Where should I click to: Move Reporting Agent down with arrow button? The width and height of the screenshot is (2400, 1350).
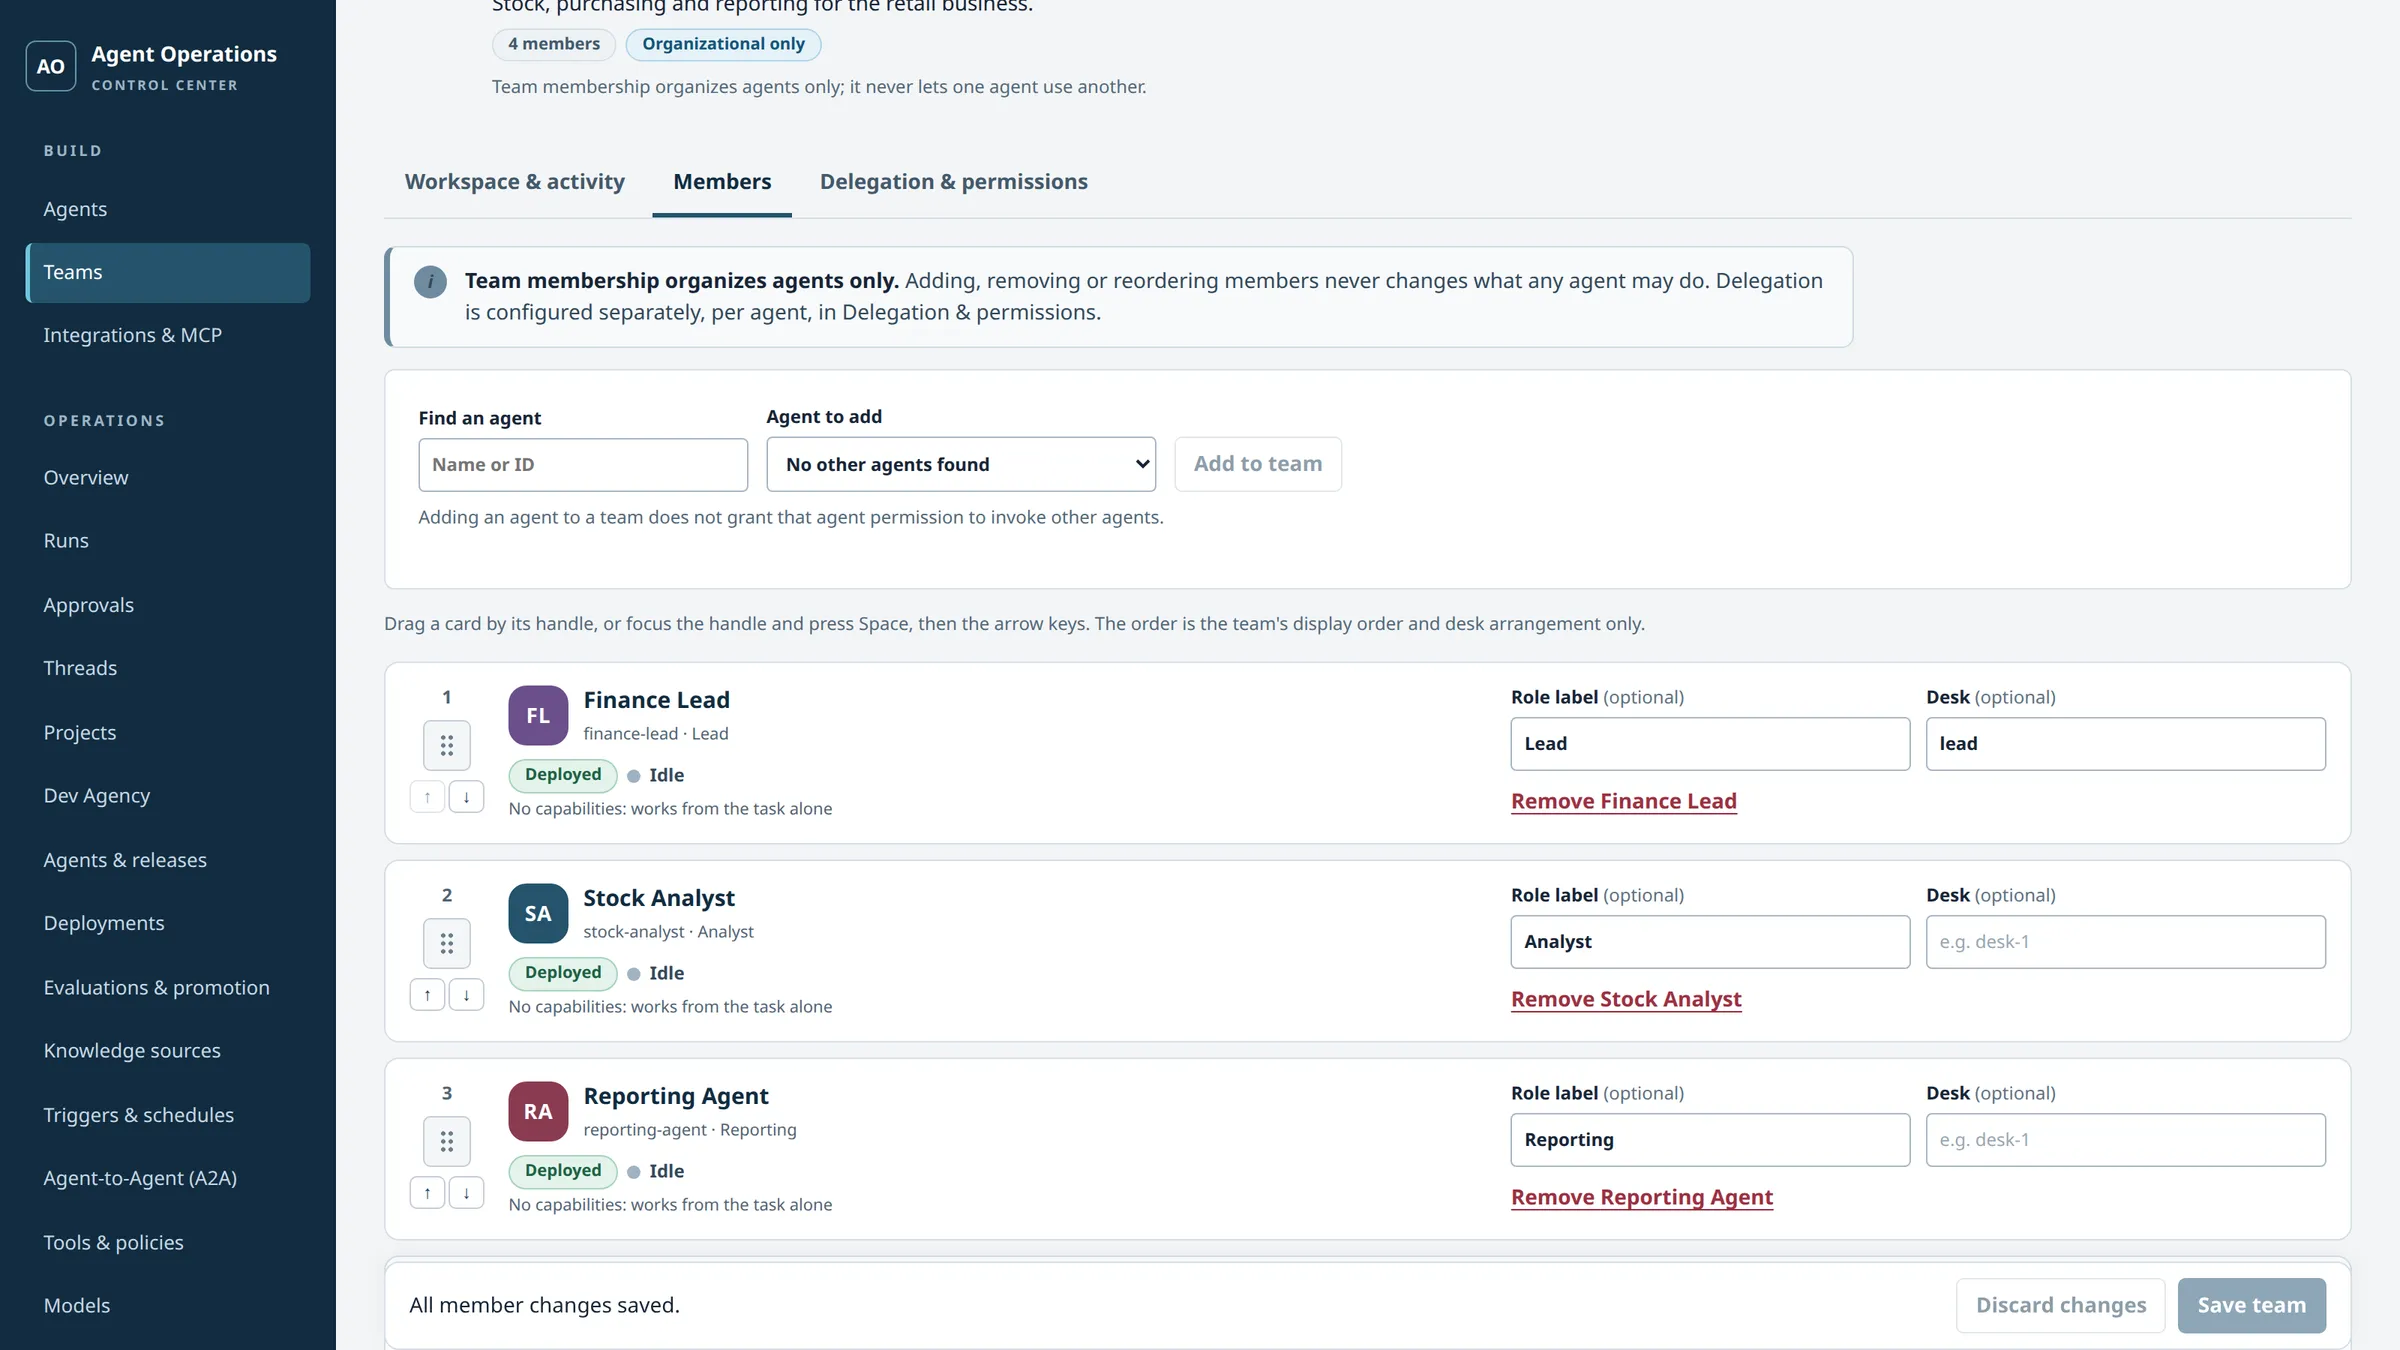coord(466,1193)
